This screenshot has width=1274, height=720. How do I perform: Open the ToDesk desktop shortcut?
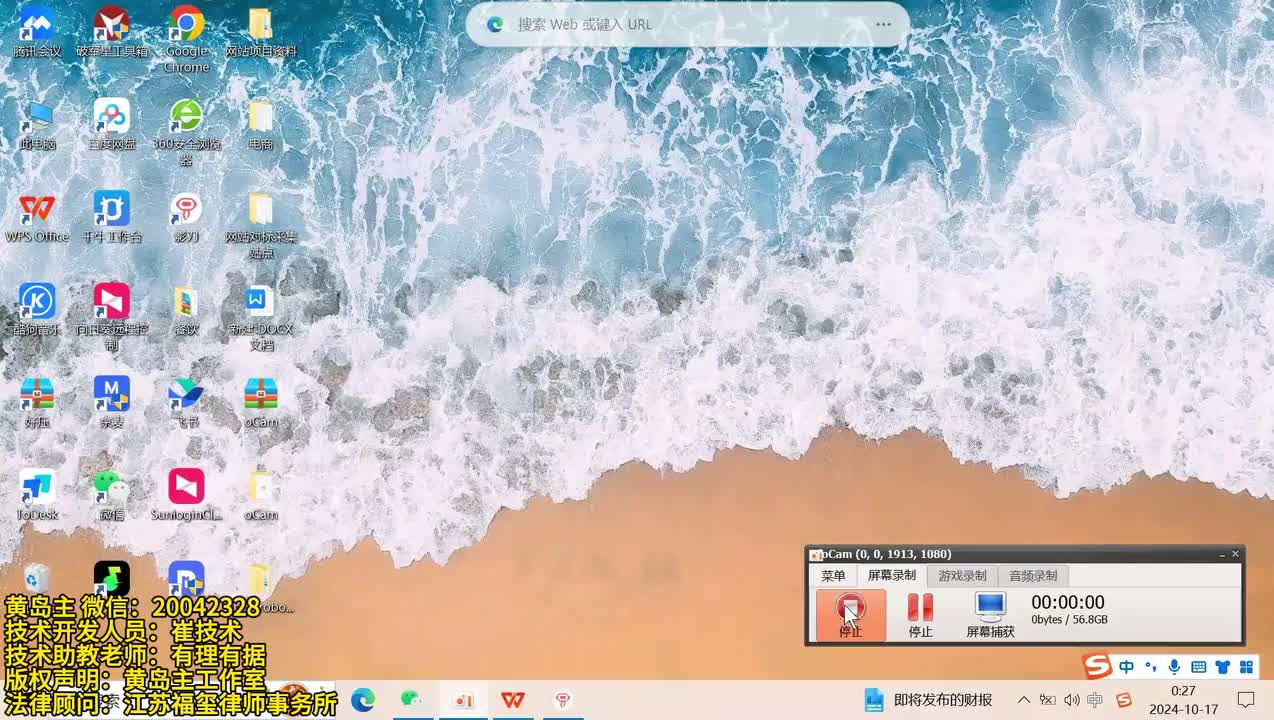37,496
